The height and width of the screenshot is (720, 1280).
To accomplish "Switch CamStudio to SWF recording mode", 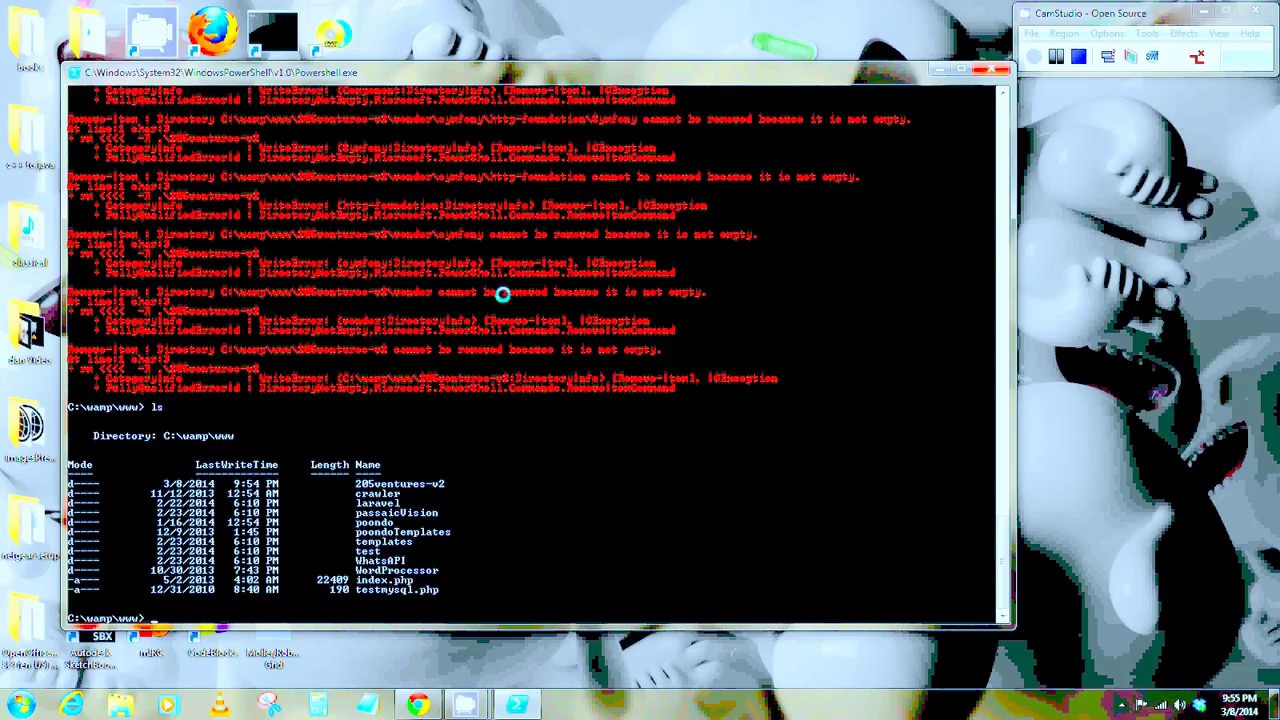I will [x=1152, y=57].
